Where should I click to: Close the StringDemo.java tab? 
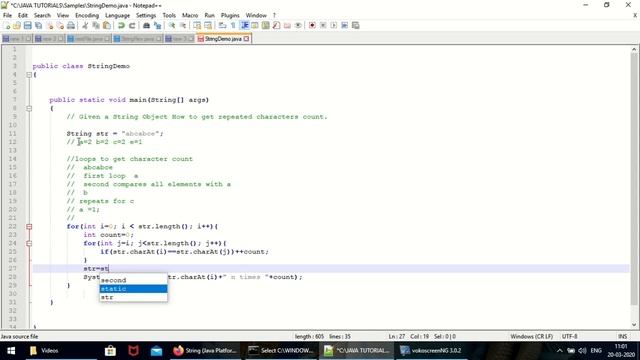click(x=247, y=39)
